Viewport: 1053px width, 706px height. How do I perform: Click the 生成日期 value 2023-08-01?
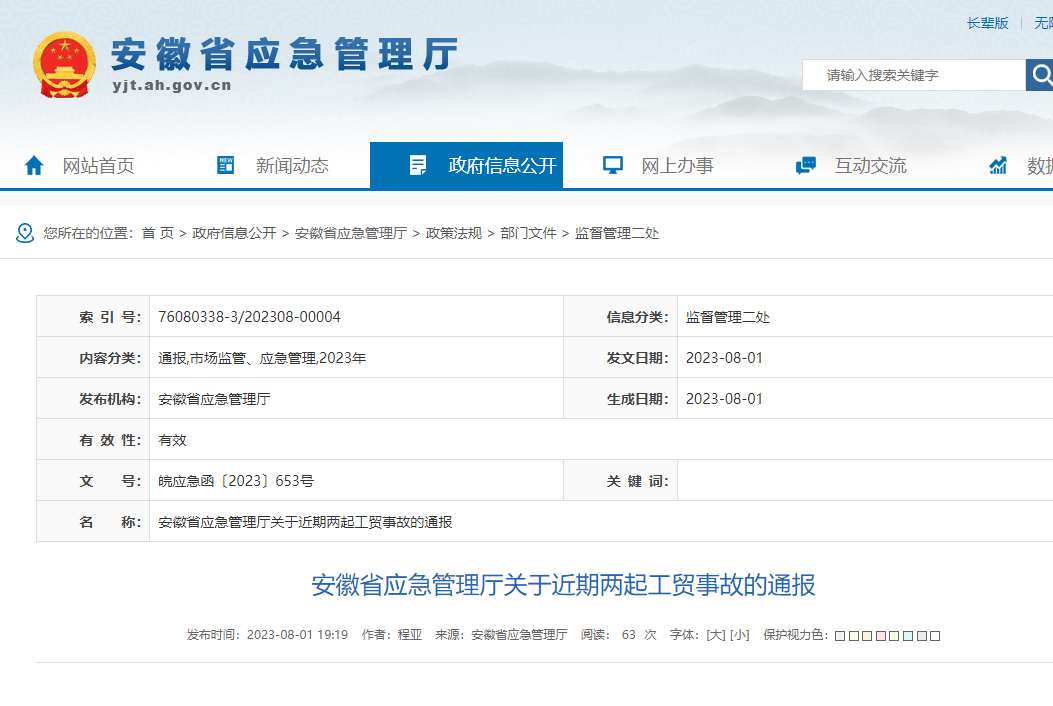tap(724, 399)
